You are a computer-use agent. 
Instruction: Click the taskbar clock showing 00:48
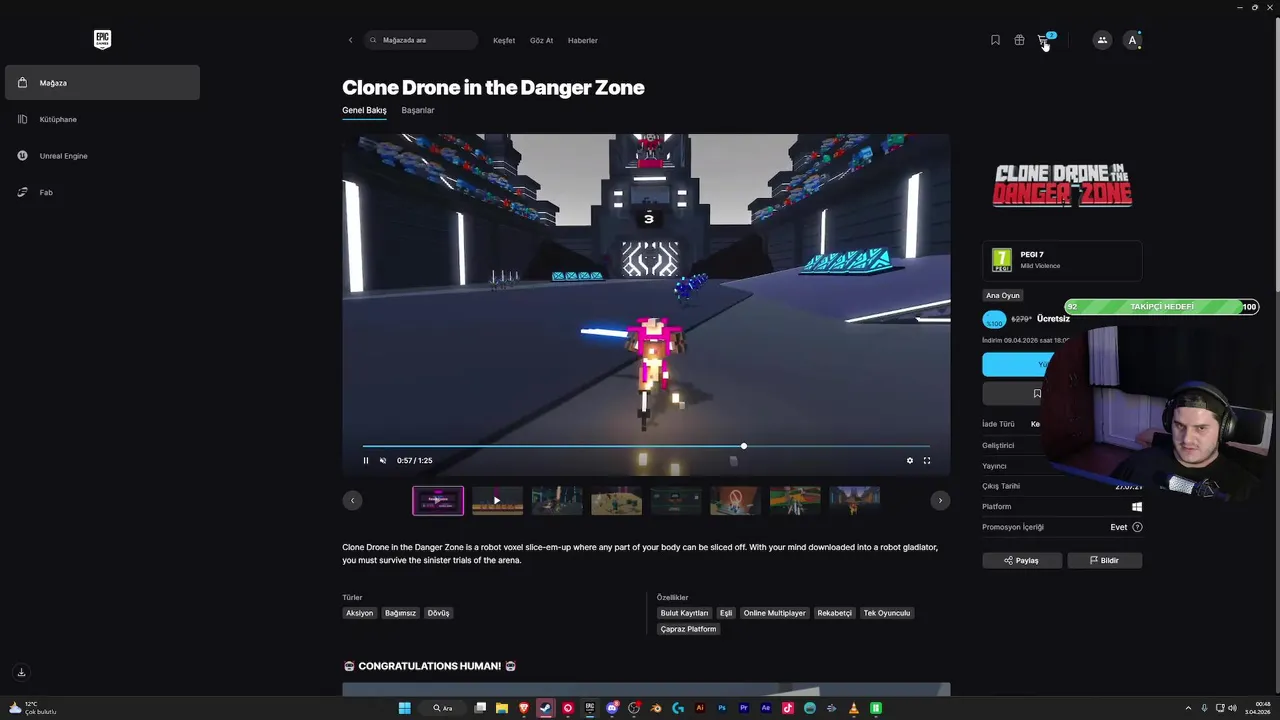coord(1256,708)
